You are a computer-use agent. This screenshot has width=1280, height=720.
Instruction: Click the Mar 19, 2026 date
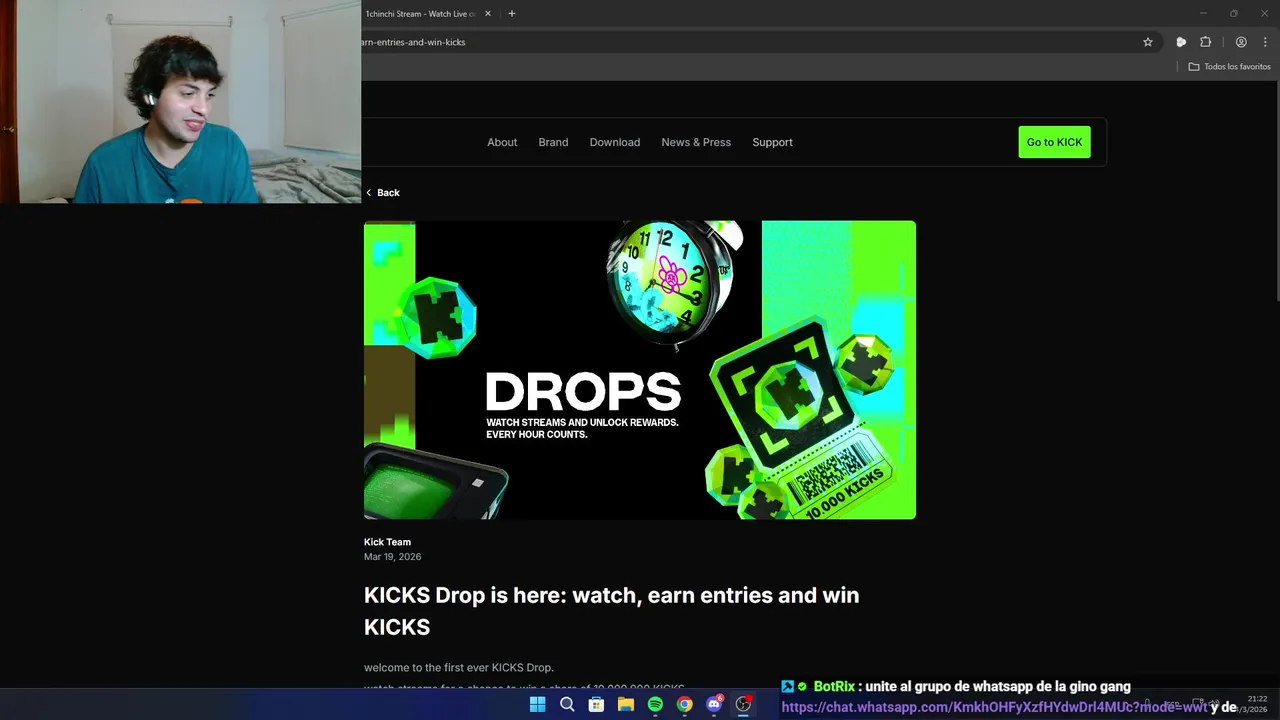[x=392, y=556]
